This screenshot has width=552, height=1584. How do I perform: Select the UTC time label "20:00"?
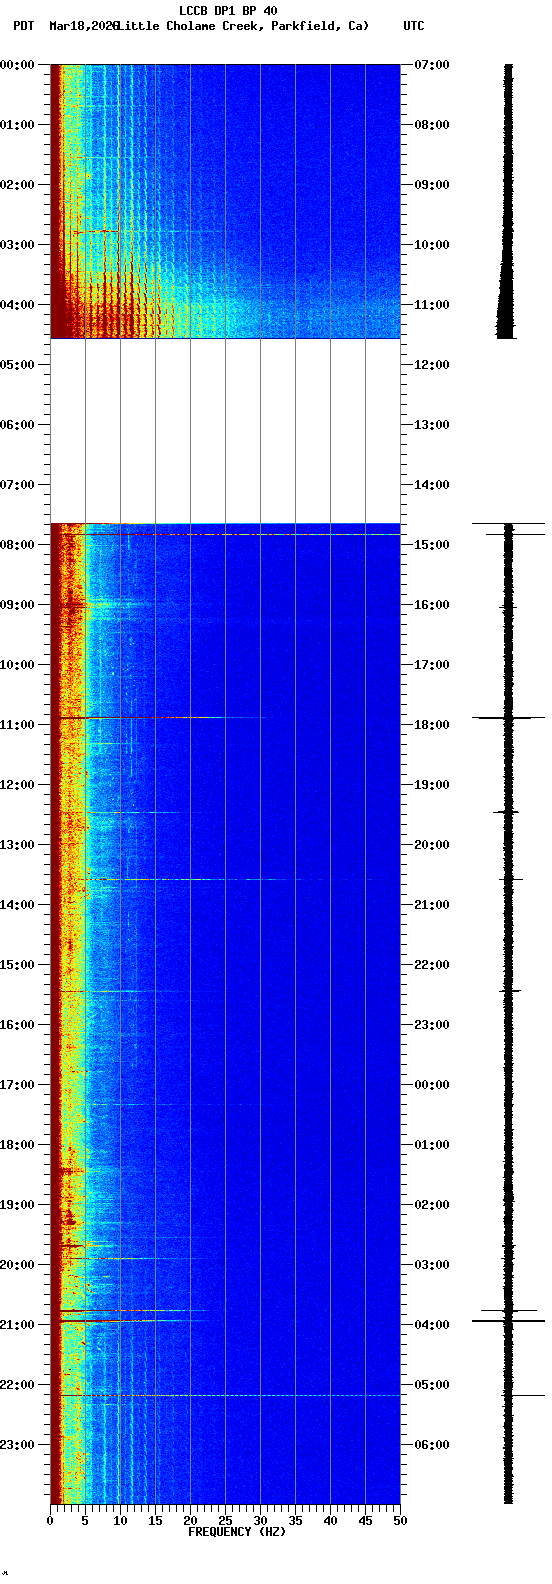point(432,845)
